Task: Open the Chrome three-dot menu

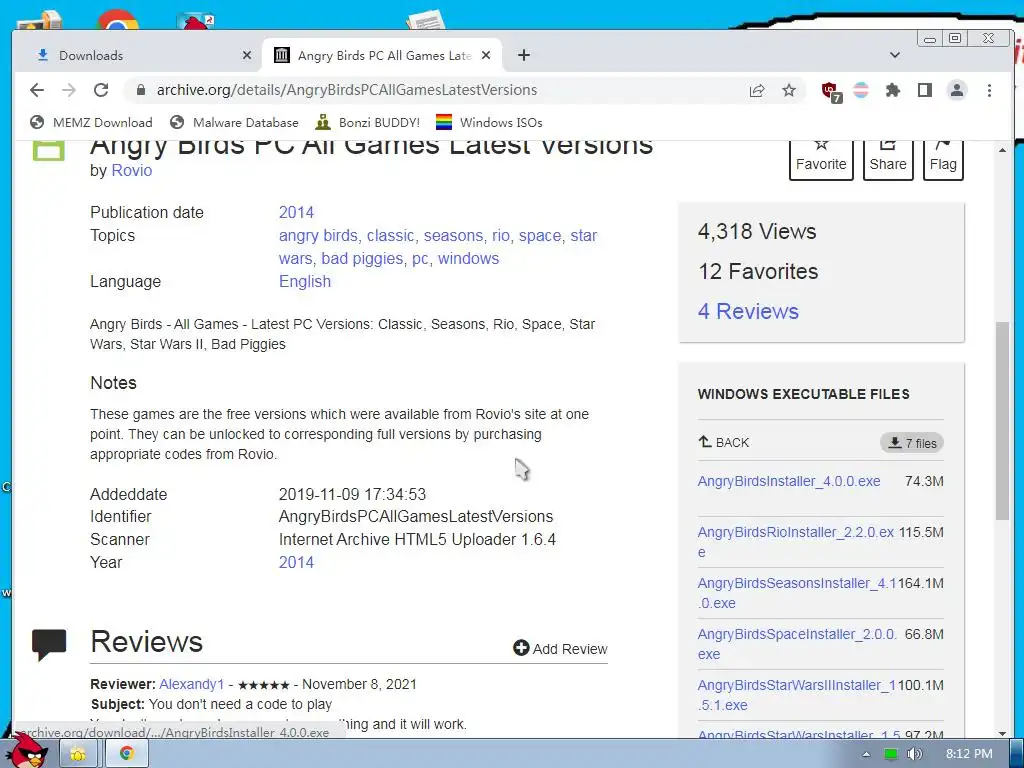Action: pos(989,90)
